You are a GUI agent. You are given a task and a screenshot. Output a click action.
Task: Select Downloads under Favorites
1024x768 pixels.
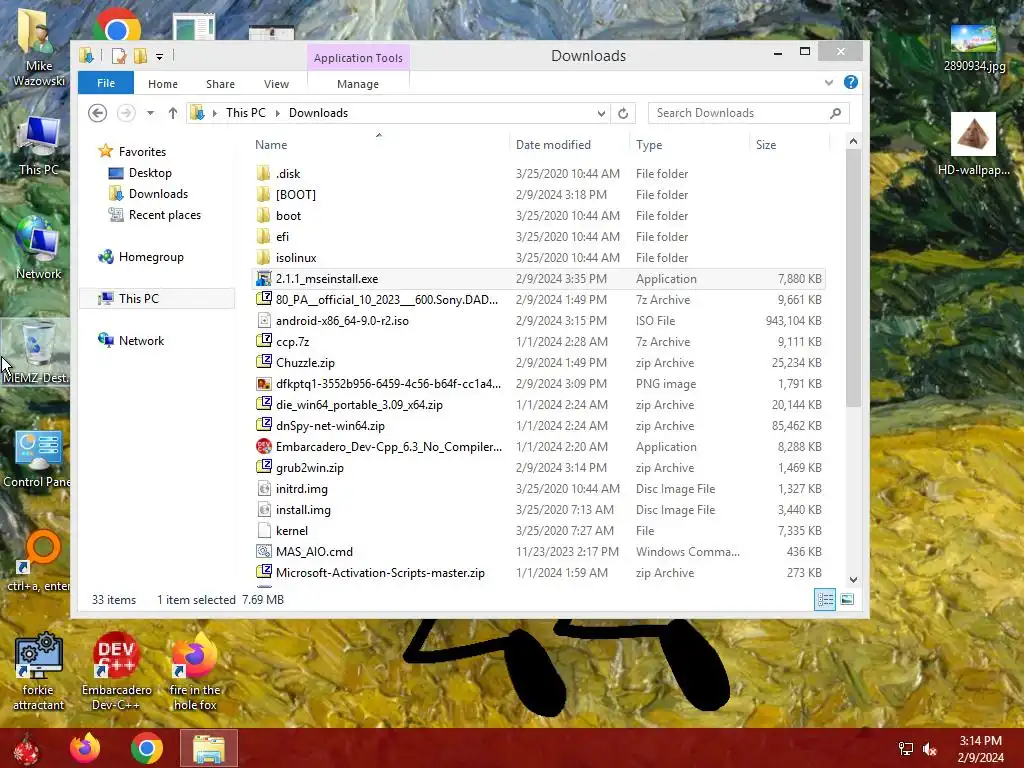(158, 194)
